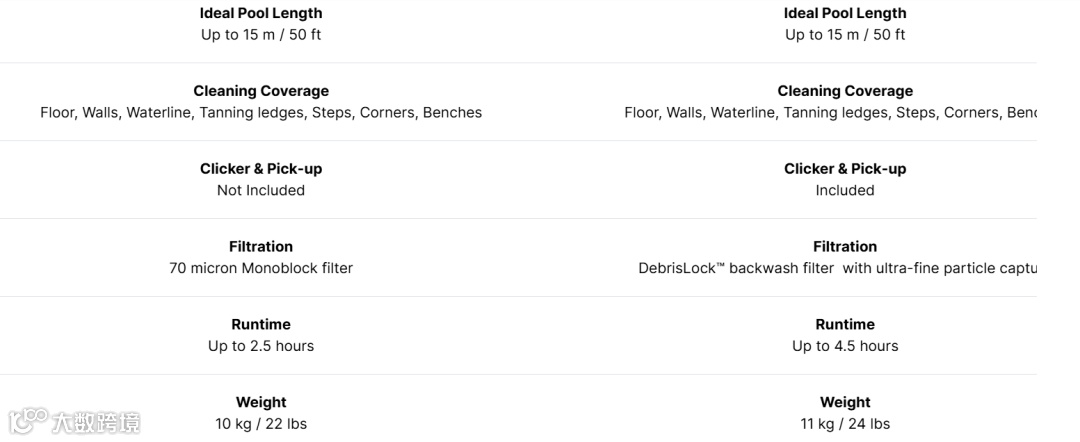Click the 大数跨境 watermark text
1080x442 pixels.
click(x=96, y=423)
